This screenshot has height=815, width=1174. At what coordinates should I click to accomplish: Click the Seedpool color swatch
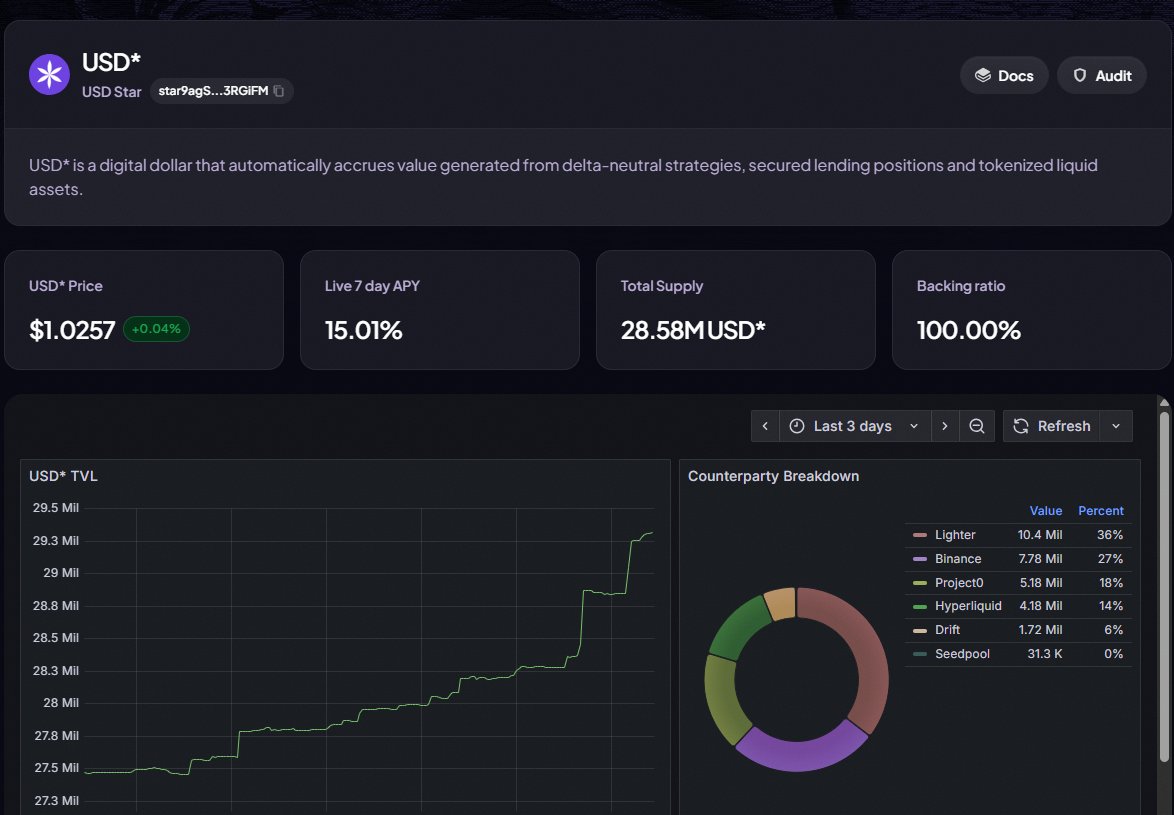[920, 654]
